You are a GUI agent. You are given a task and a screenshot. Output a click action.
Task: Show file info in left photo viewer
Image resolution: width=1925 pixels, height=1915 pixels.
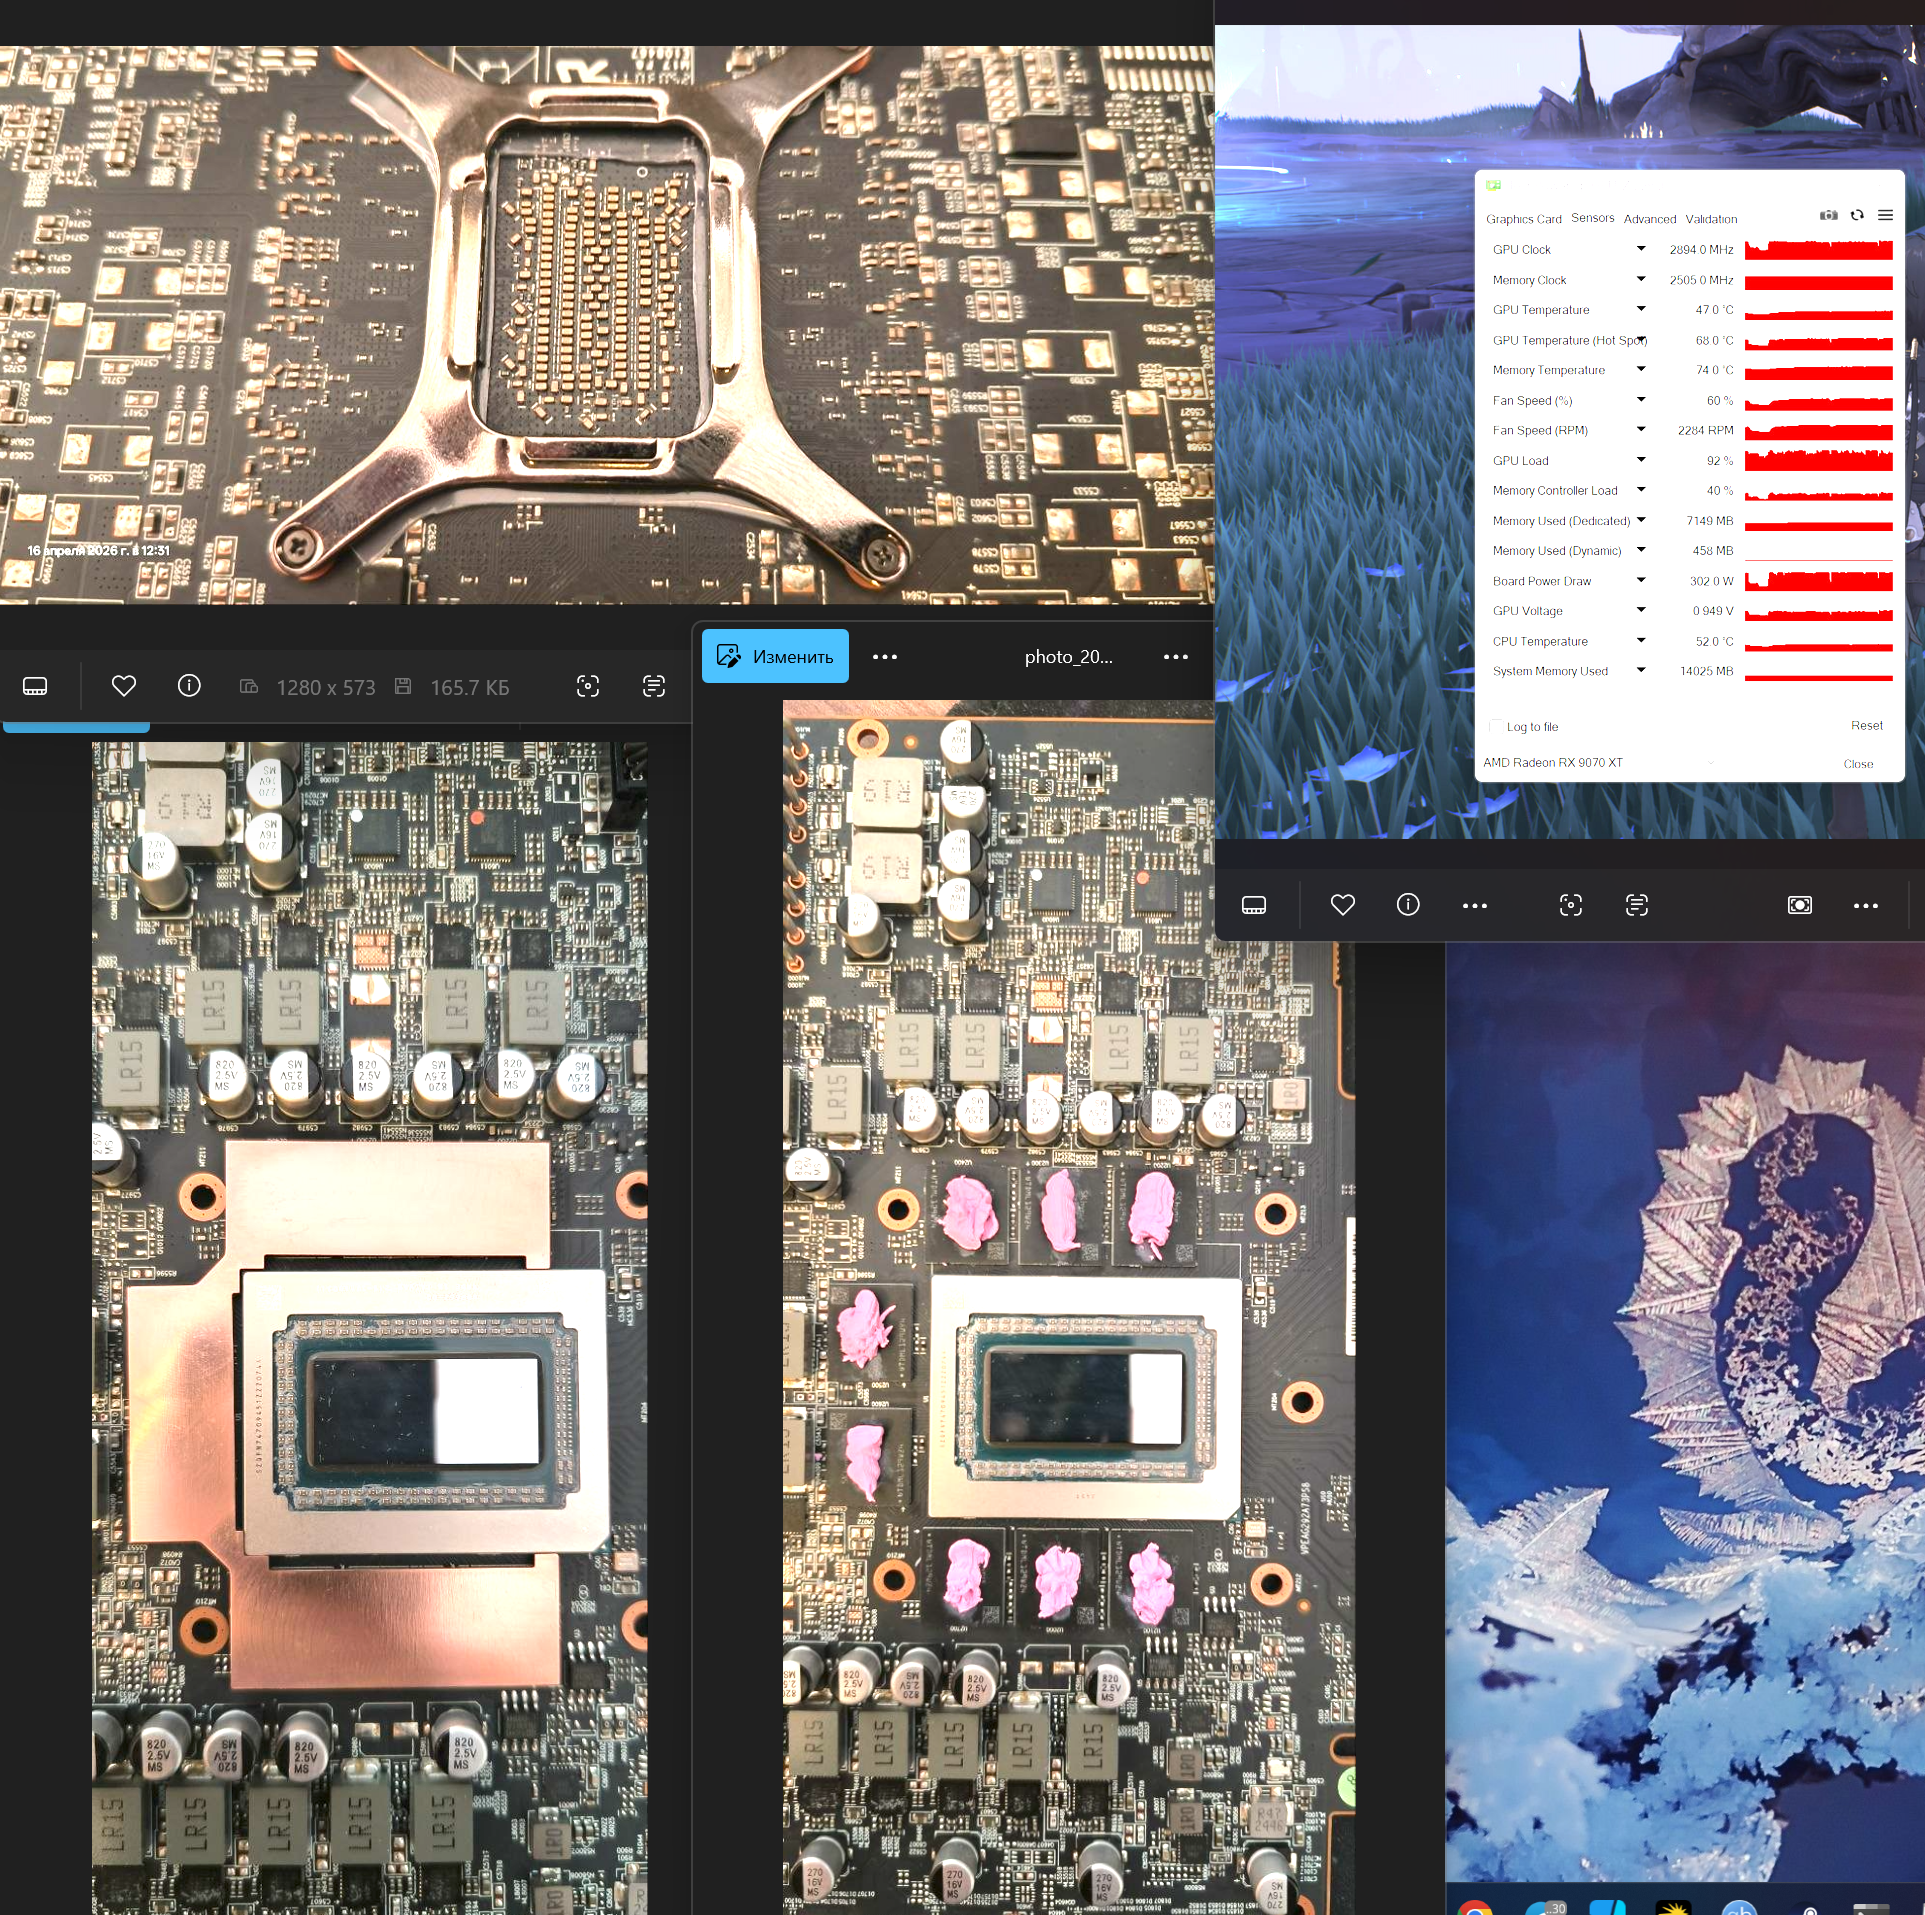point(189,686)
